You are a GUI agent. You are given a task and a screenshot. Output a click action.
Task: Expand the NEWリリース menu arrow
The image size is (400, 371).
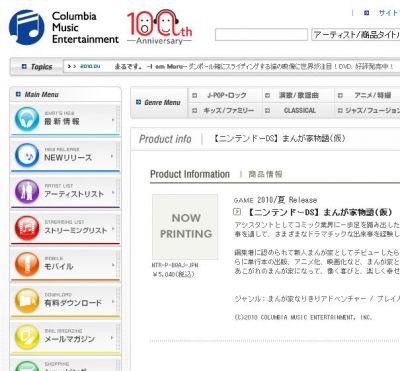(x=112, y=156)
